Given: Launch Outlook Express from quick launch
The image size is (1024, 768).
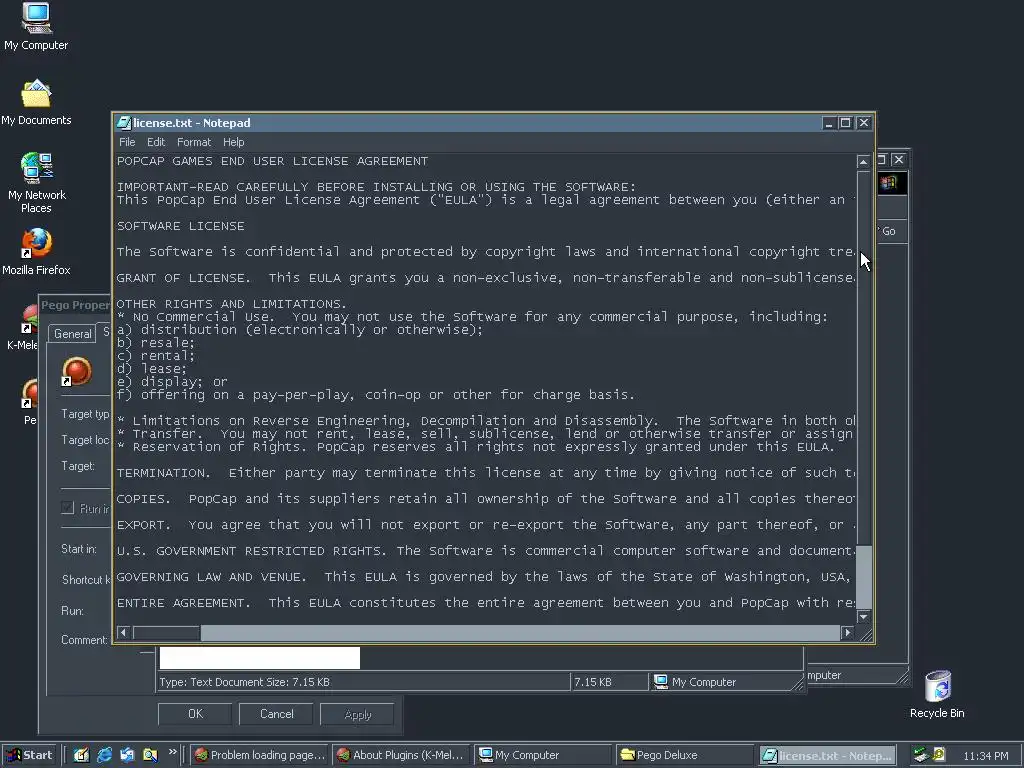Looking at the screenshot, I should [127, 755].
